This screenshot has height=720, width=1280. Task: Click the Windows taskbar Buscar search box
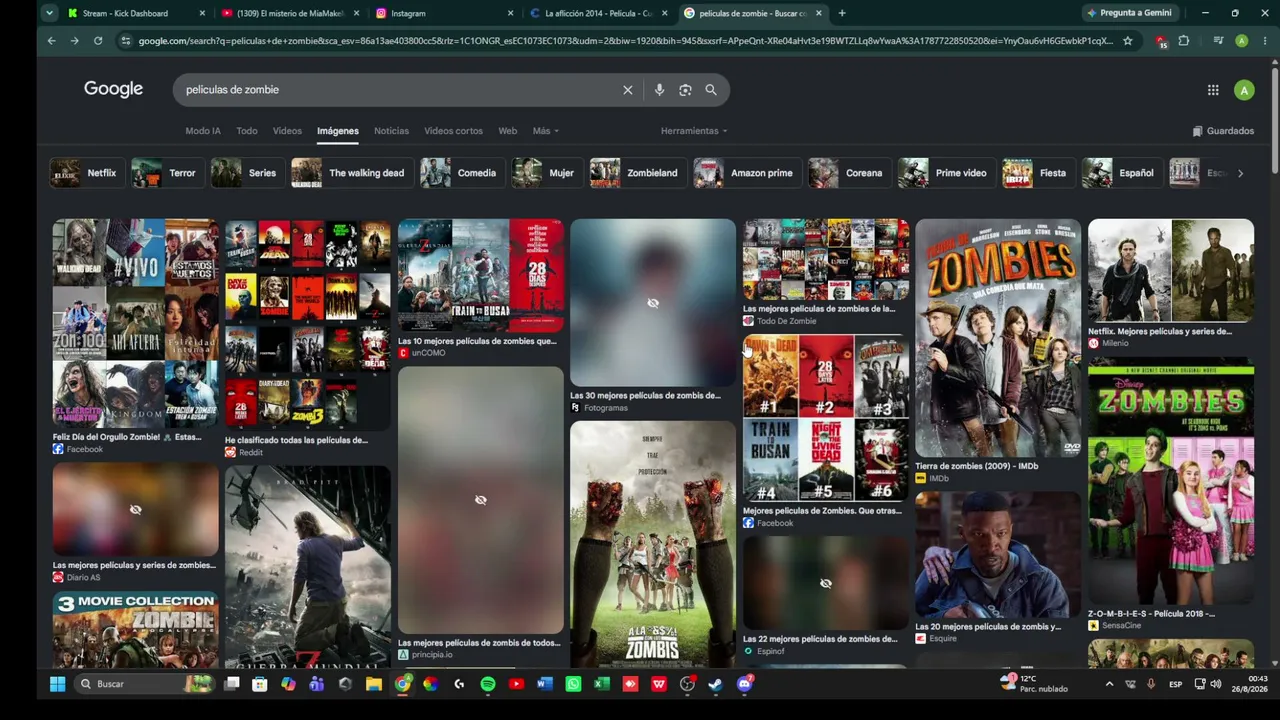coord(146,684)
